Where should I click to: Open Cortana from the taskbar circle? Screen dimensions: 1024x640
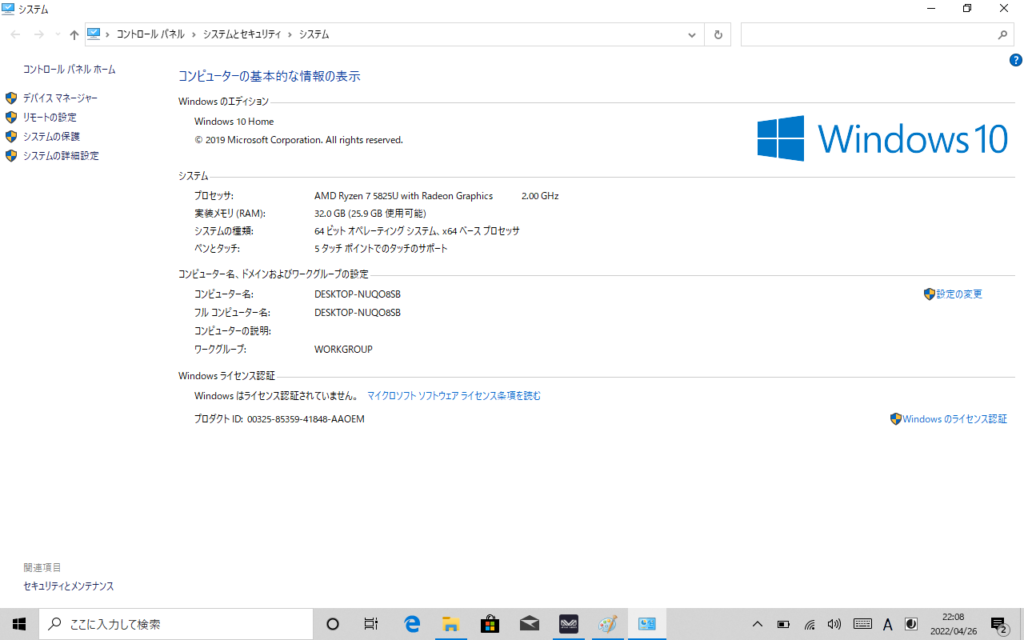[x=332, y=624]
